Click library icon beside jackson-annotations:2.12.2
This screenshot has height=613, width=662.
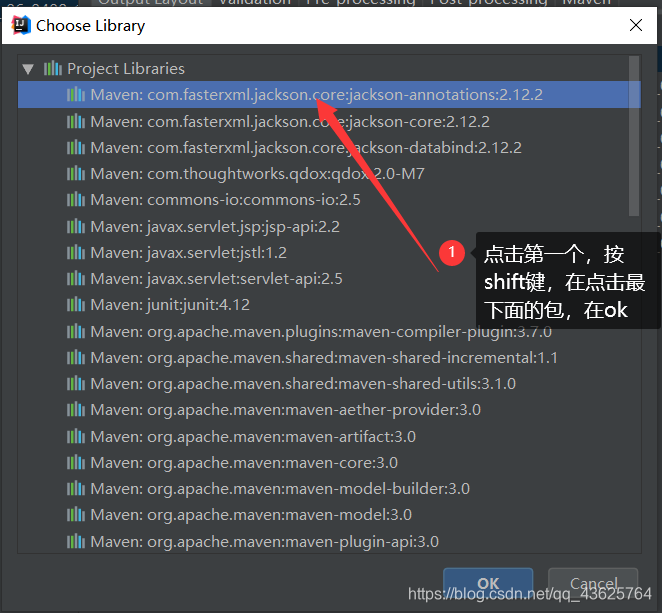[x=76, y=95]
